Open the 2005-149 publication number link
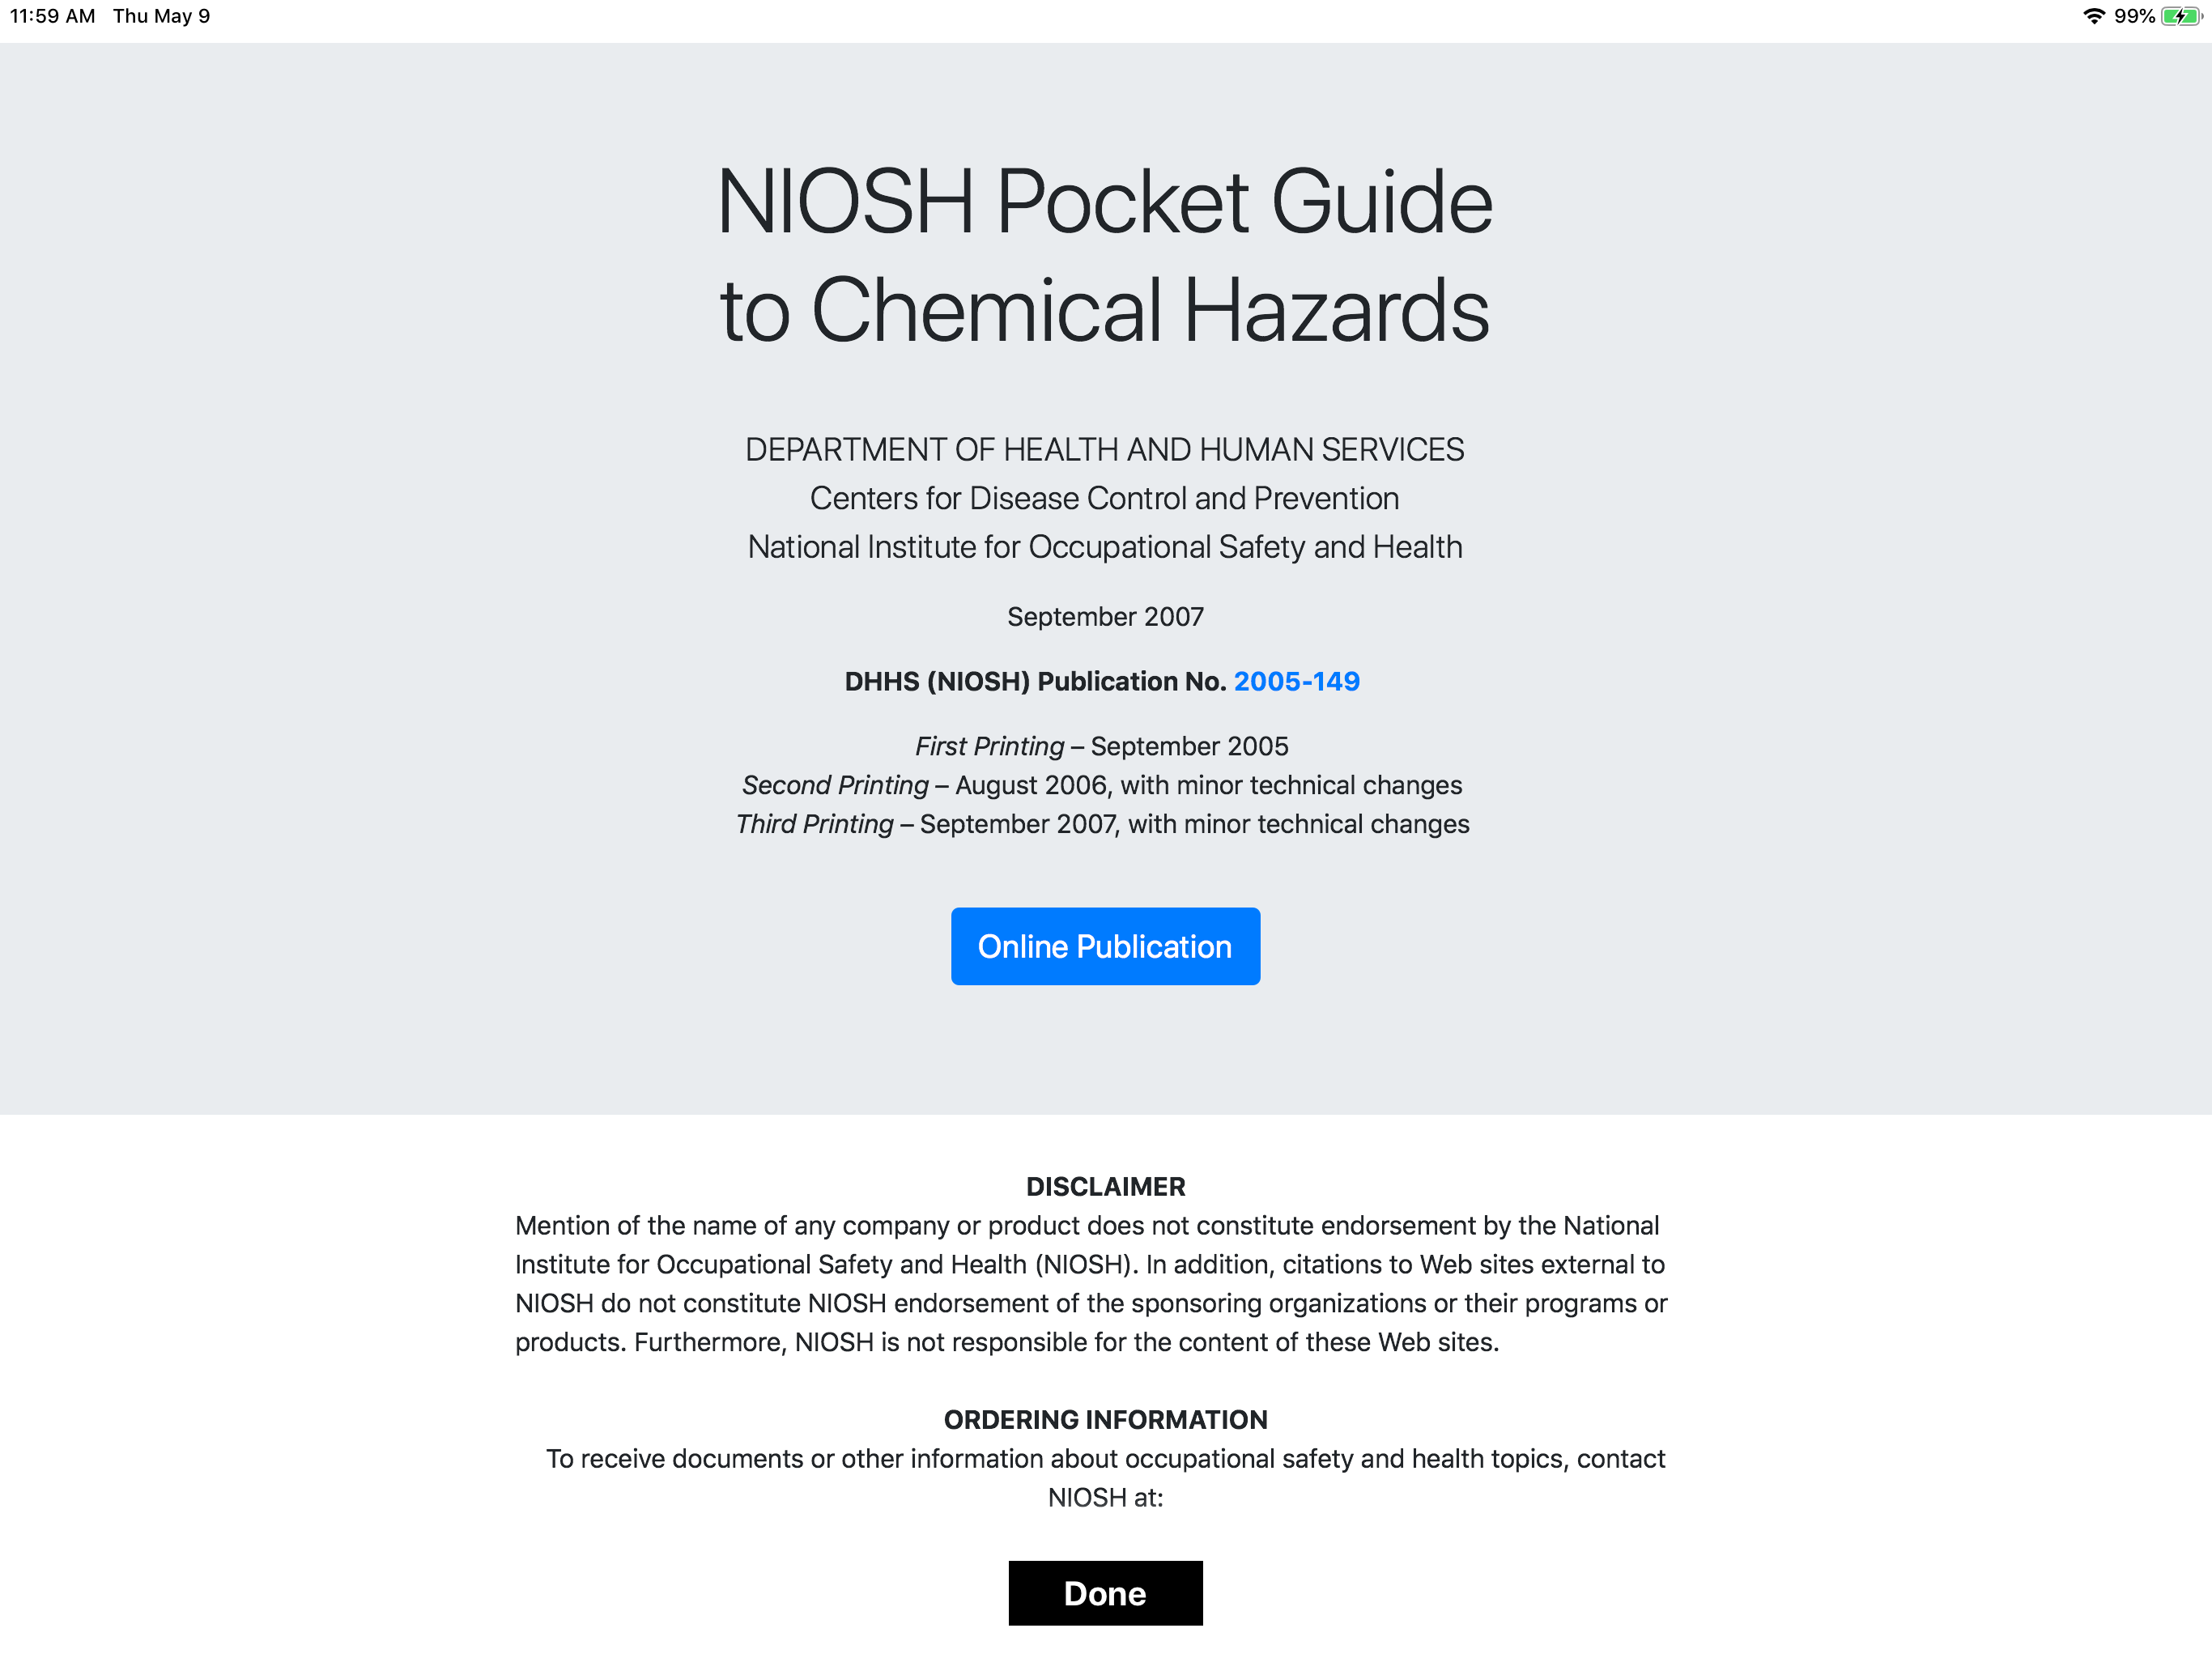Image resolution: width=2212 pixels, height=1658 pixels. (x=1297, y=681)
